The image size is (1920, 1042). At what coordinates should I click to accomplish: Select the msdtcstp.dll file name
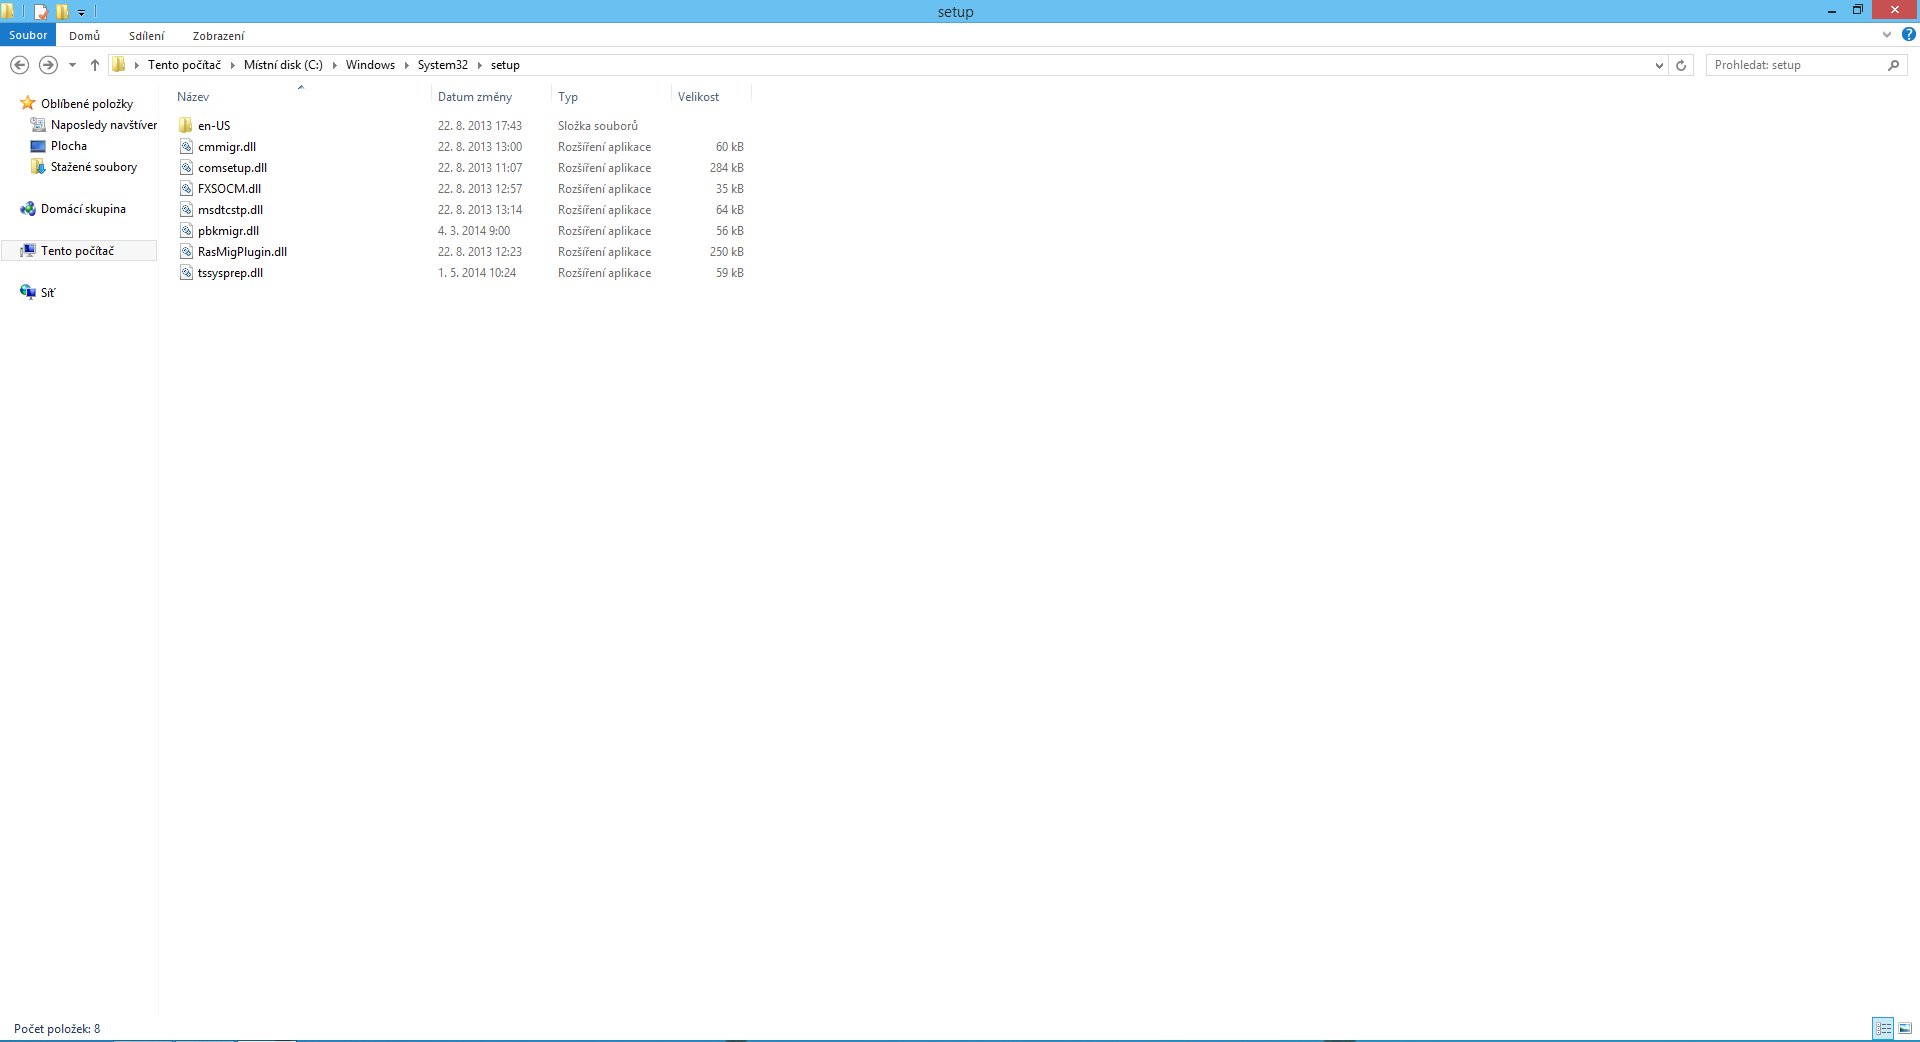pyautogui.click(x=230, y=210)
